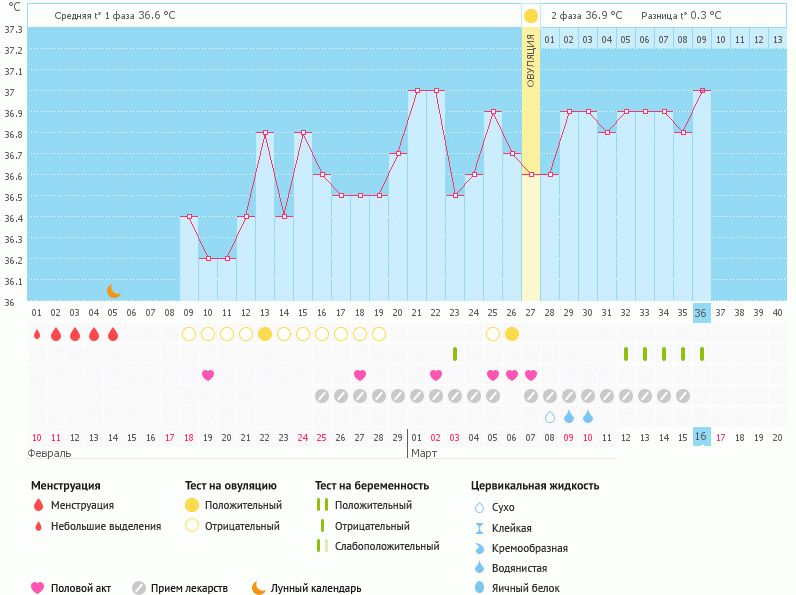
Task: Click the Отрицательный ovulation legend circle
Action: point(191,525)
